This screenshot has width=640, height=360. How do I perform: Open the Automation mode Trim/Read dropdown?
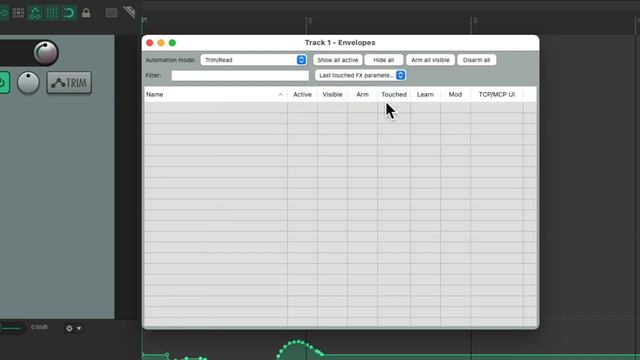coord(253,60)
